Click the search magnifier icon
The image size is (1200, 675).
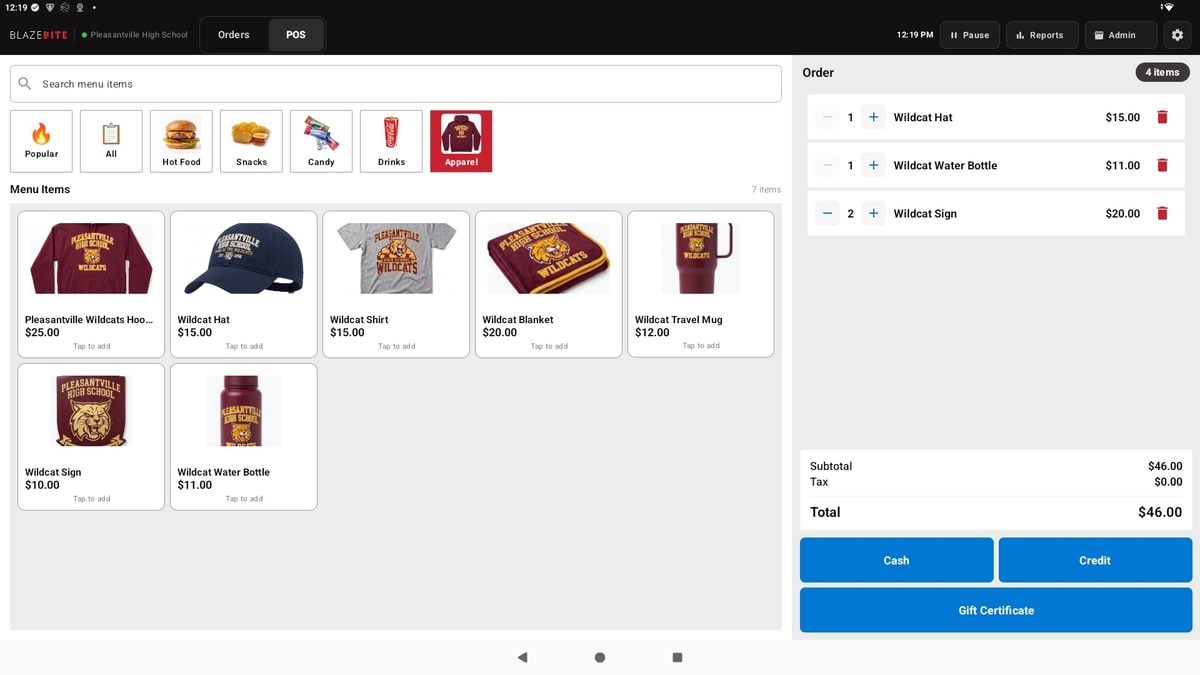(25, 84)
